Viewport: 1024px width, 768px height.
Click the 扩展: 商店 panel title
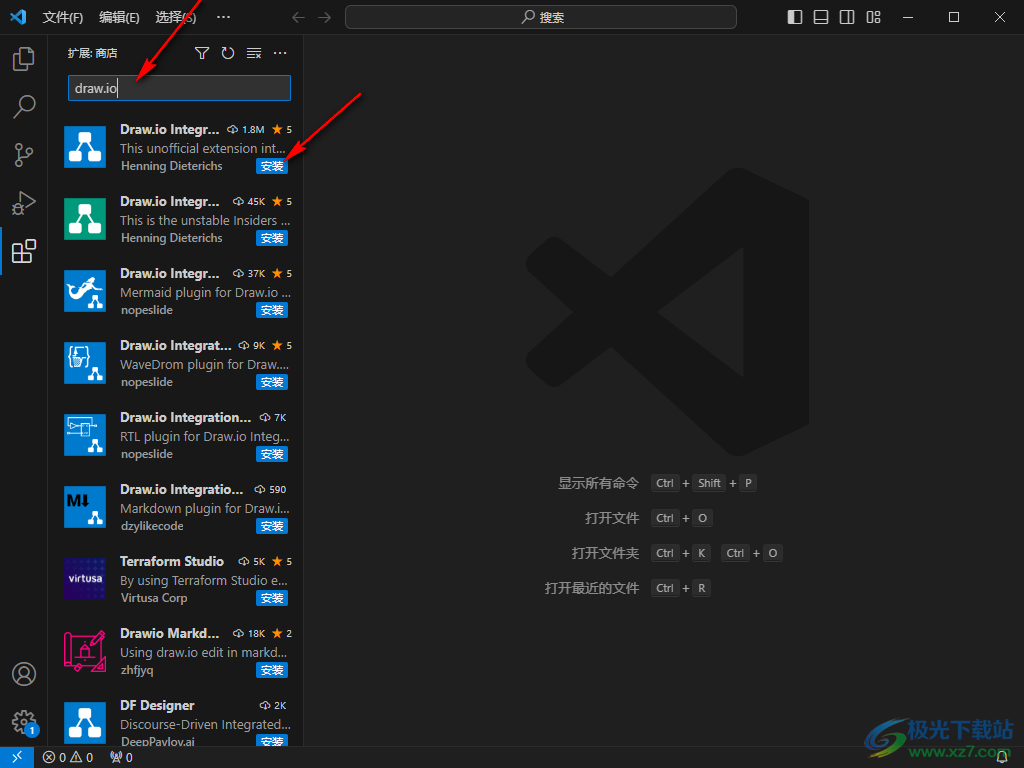(93, 53)
